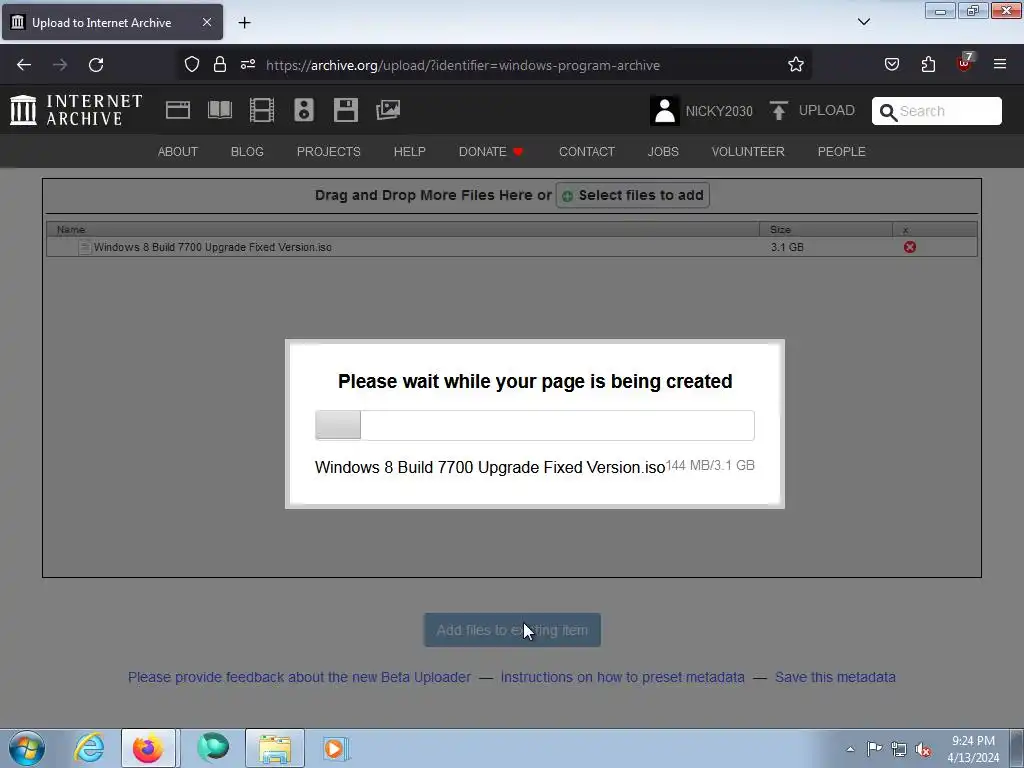
Task: Click Select files to add button
Action: coord(632,195)
